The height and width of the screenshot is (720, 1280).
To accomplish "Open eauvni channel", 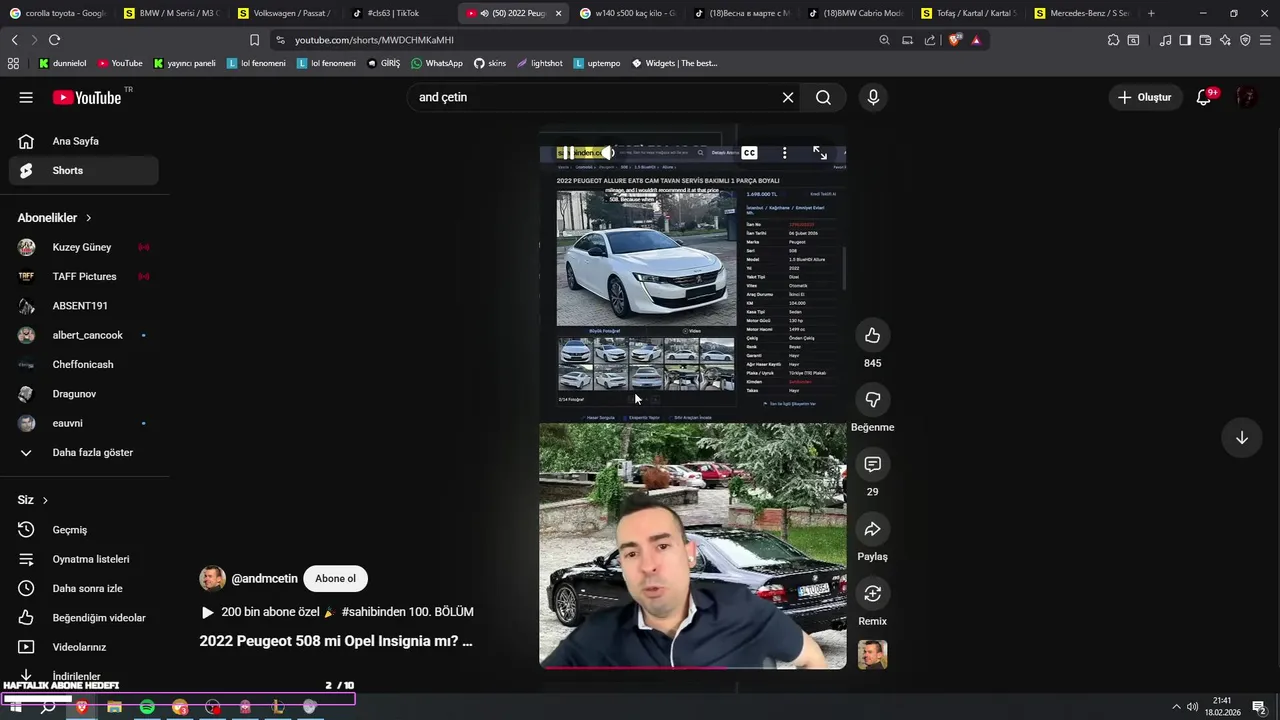I will point(84,423).
